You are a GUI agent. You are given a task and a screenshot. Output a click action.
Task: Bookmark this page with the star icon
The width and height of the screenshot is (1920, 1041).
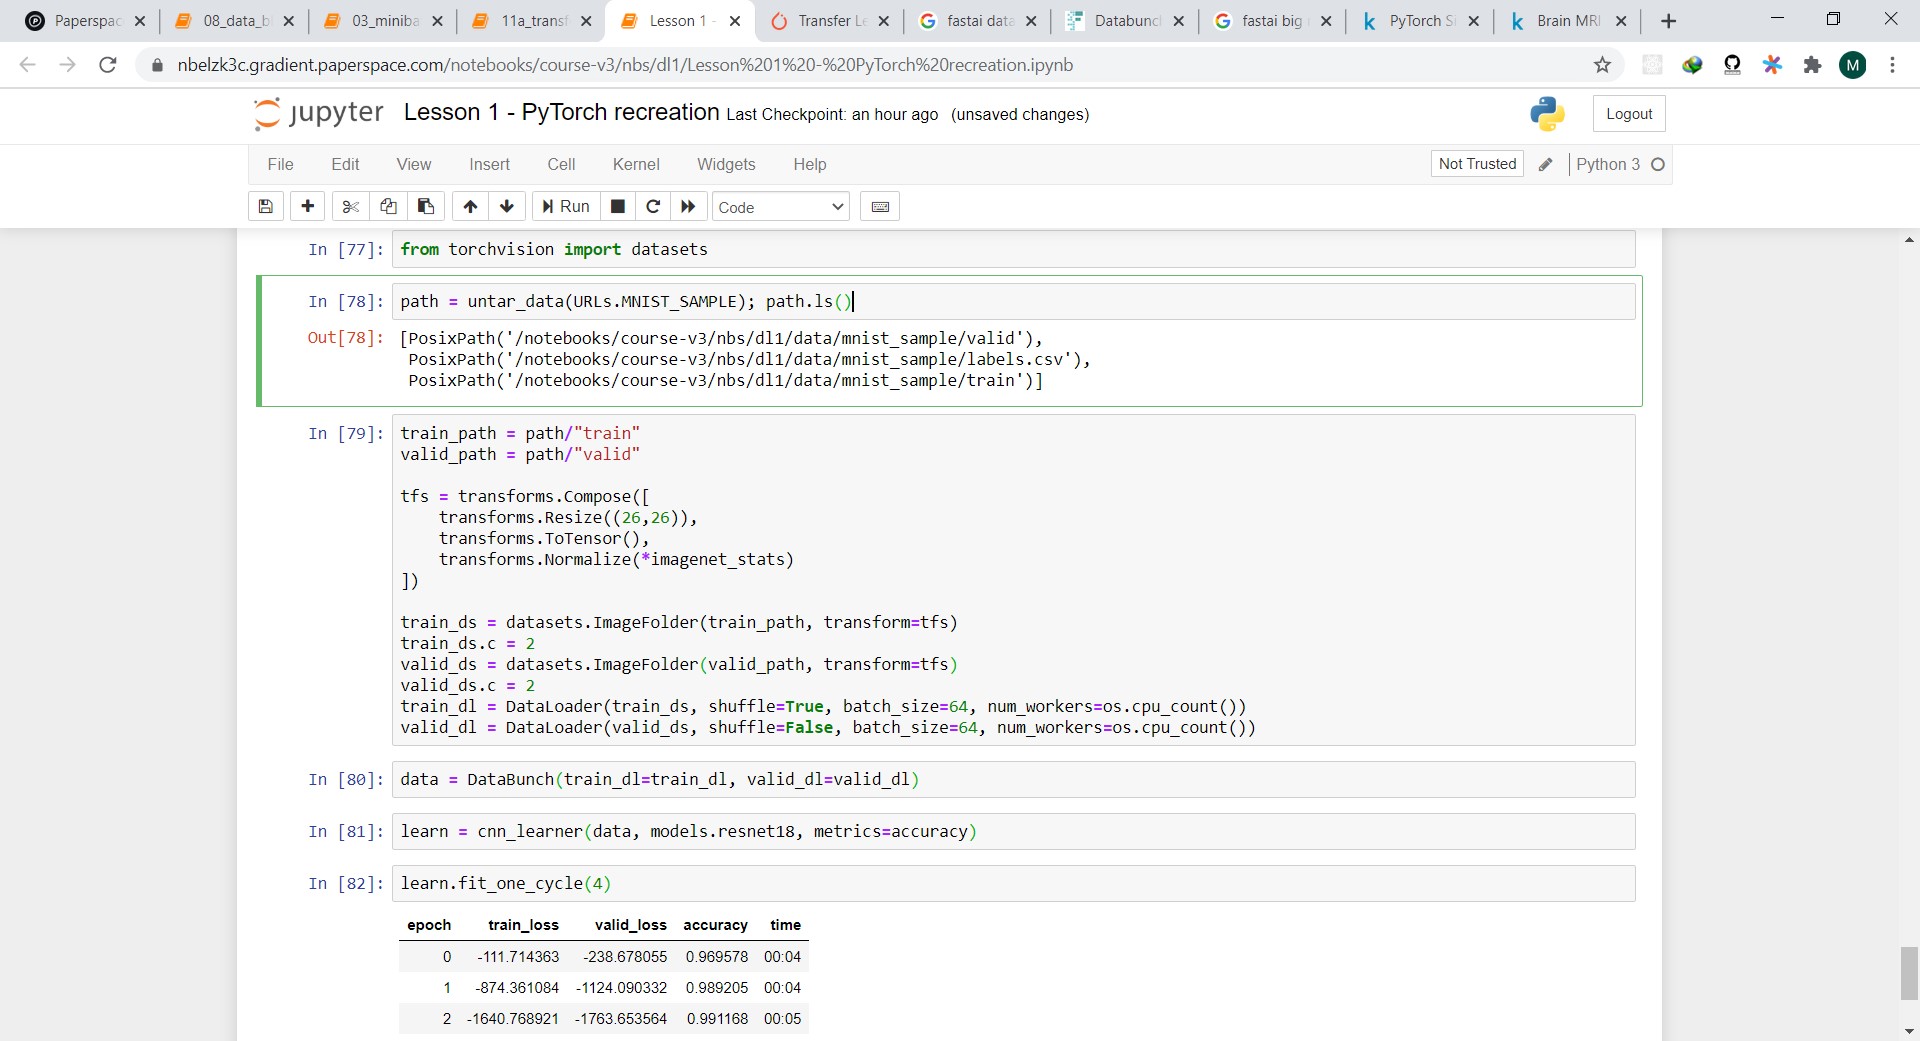[1602, 65]
